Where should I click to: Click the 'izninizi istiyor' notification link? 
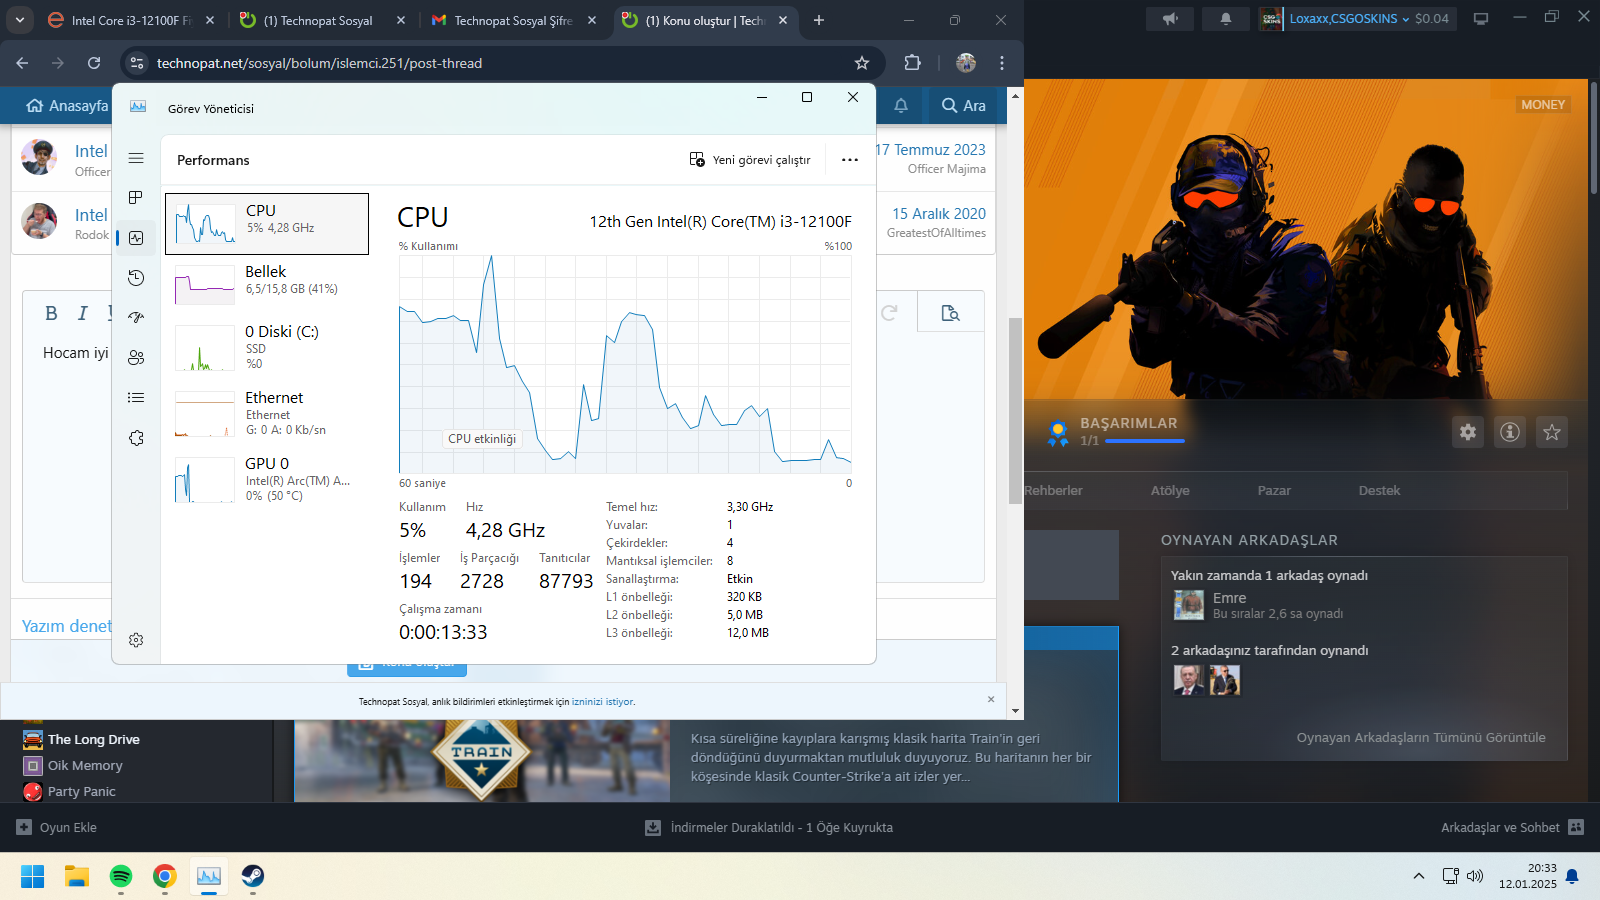point(602,702)
